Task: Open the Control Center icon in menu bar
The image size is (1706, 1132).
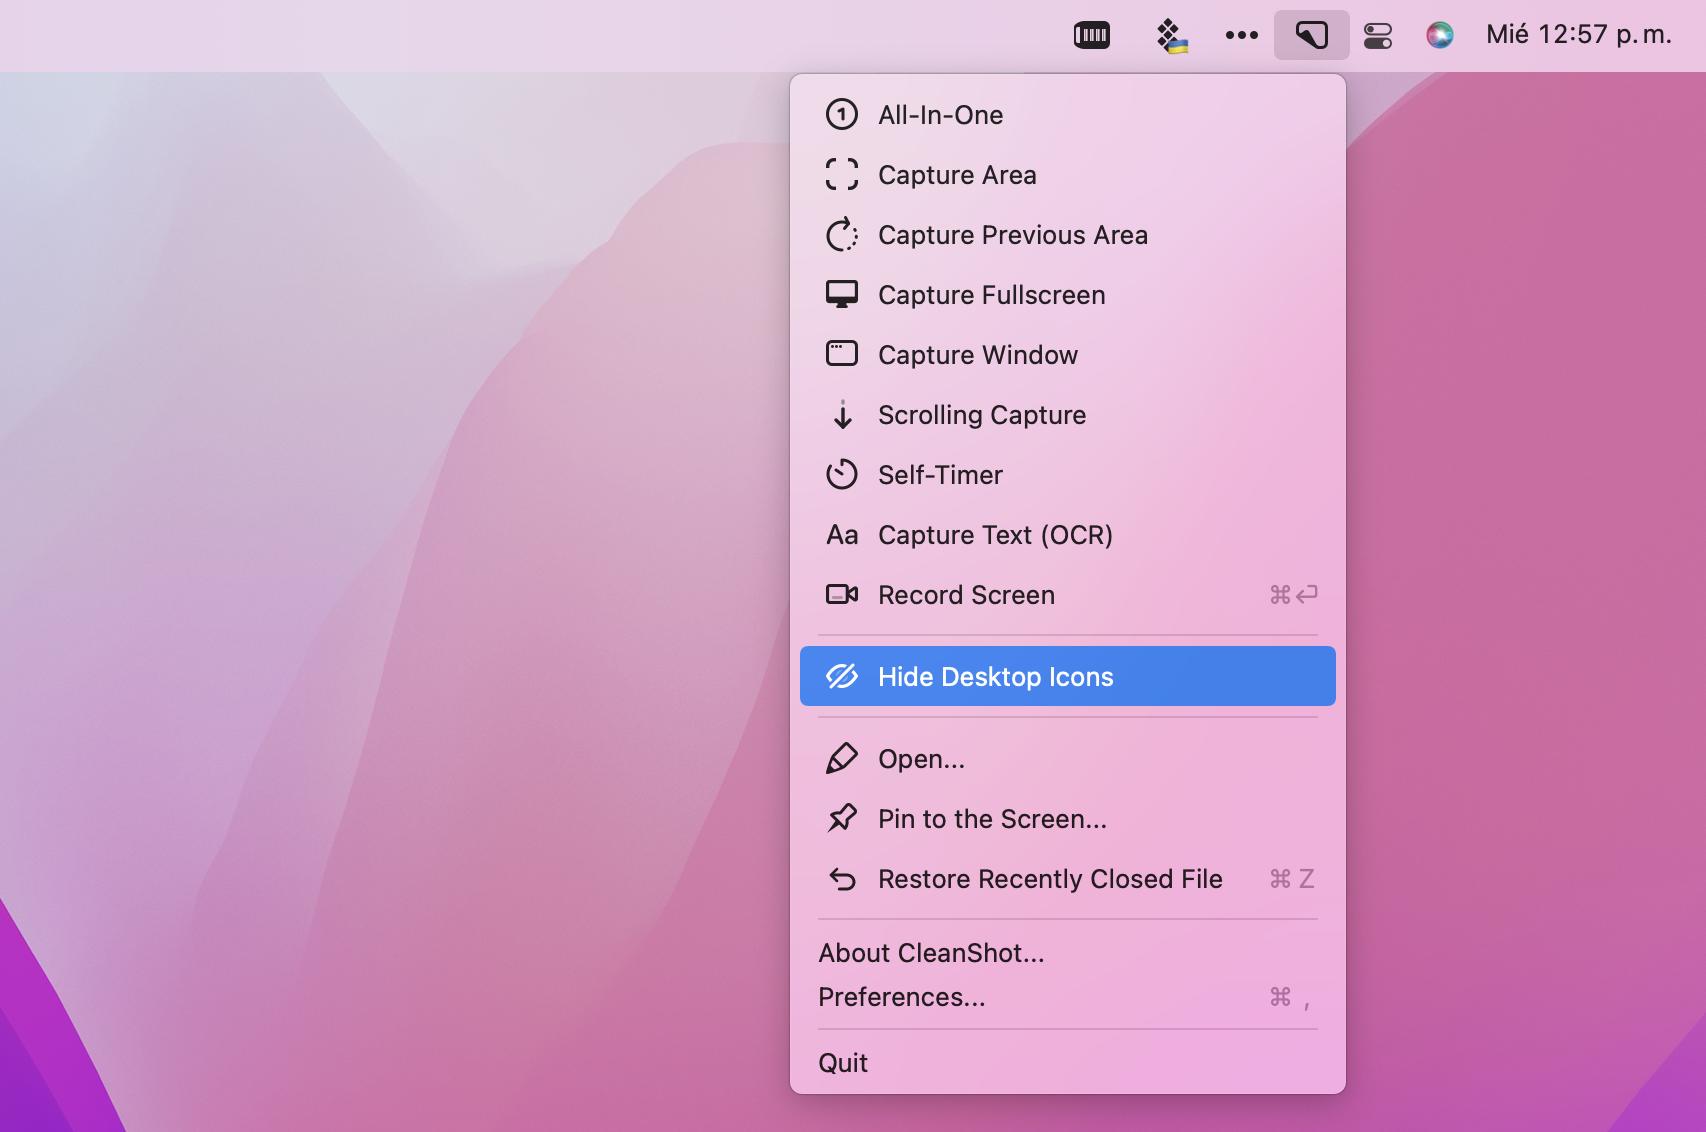Action: coord(1378,35)
